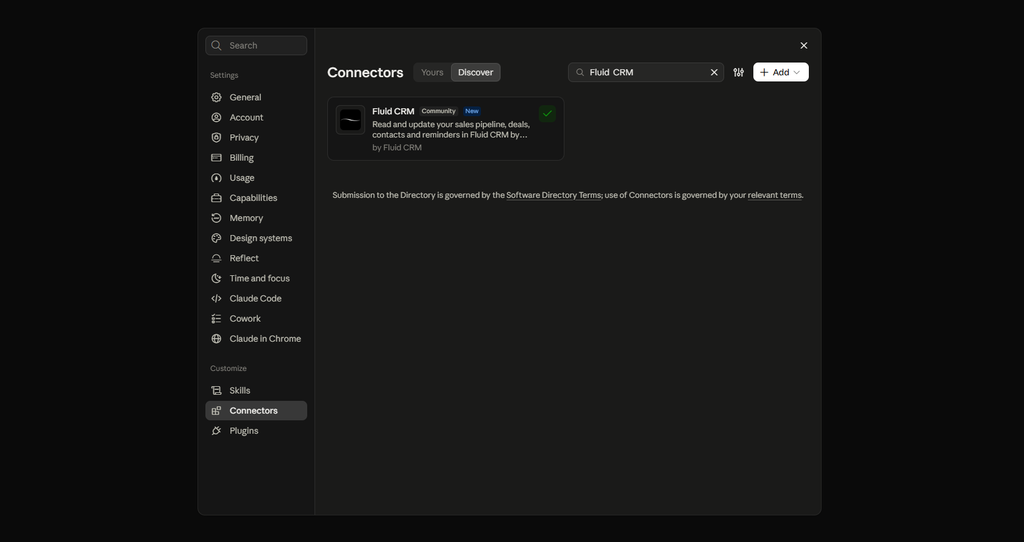The image size is (1024, 542).
Task: Click the Usage gauge icon
Action: (216, 178)
